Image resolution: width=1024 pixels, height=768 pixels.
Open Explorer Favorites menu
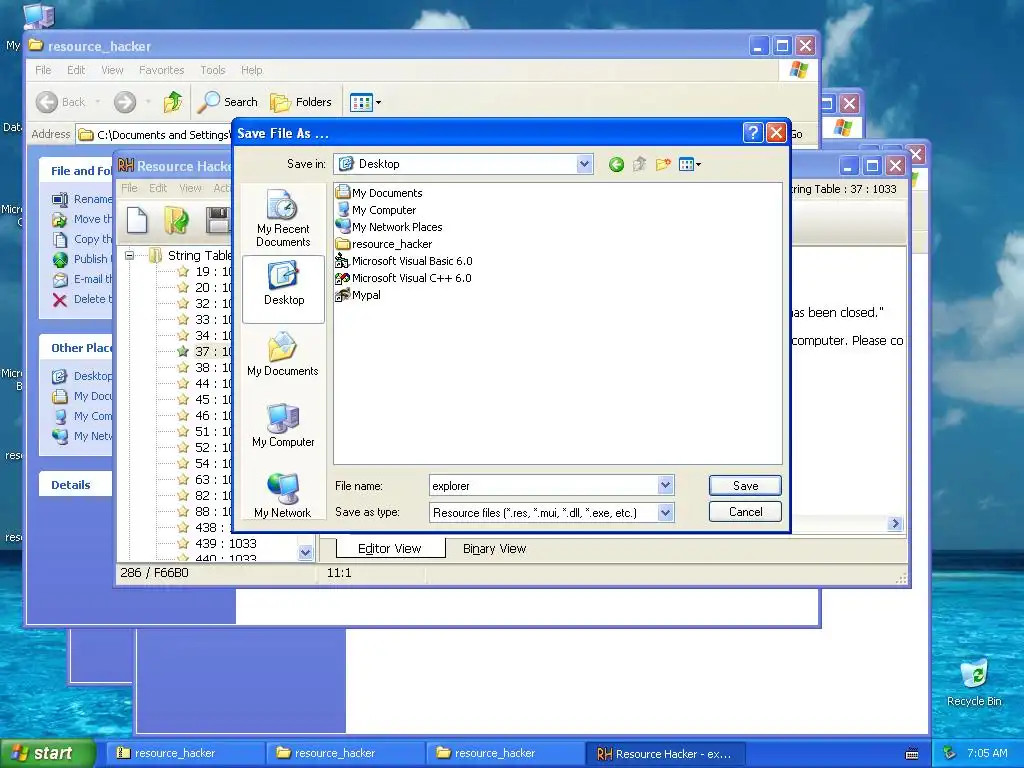point(161,70)
